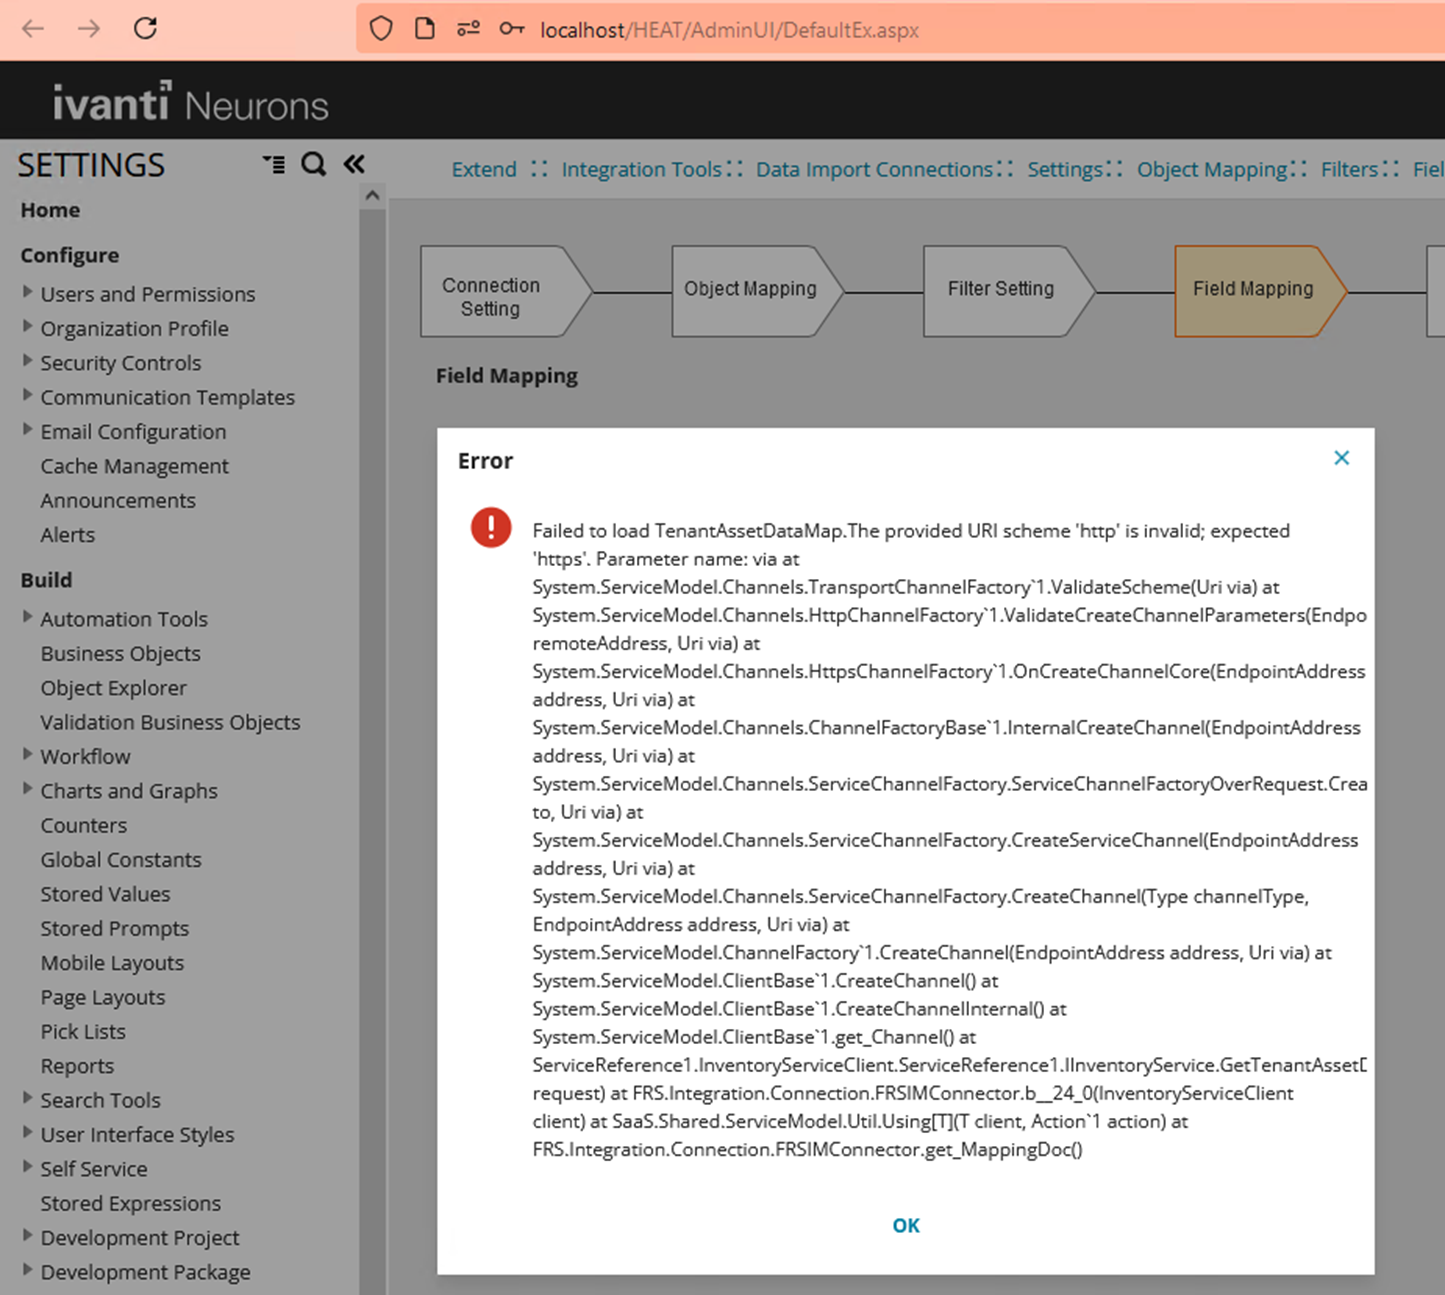Click the browser reload icon
Viewport: 1445px width, 1295px height.
coord(145,29)
